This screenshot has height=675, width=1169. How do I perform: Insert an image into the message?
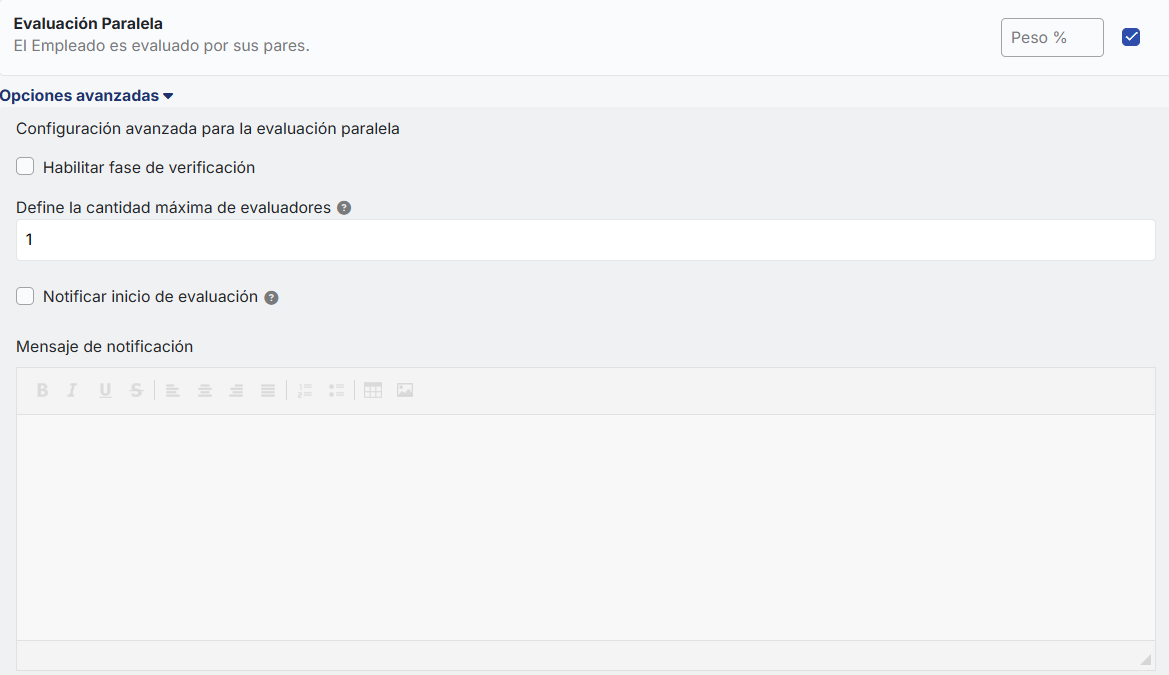(x=405, y=391)
